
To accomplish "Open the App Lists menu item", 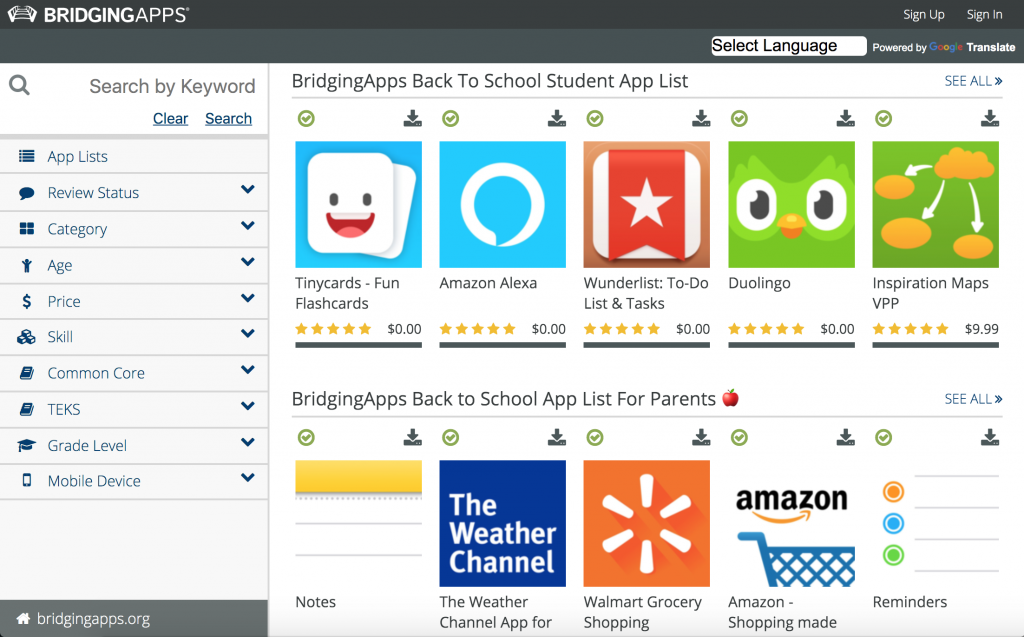I will (x=134, y=156).
